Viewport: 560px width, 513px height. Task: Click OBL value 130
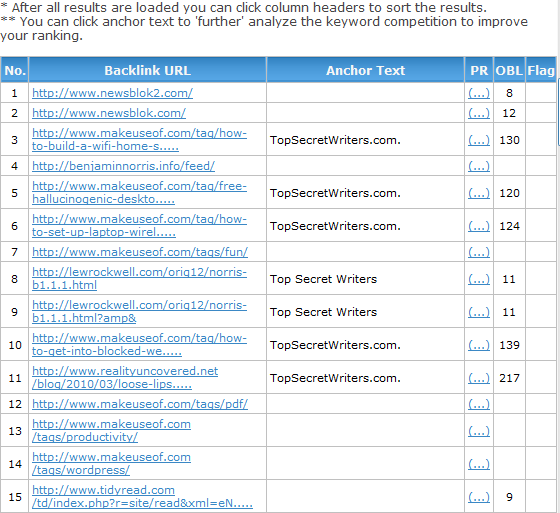(x=509, y=140)
